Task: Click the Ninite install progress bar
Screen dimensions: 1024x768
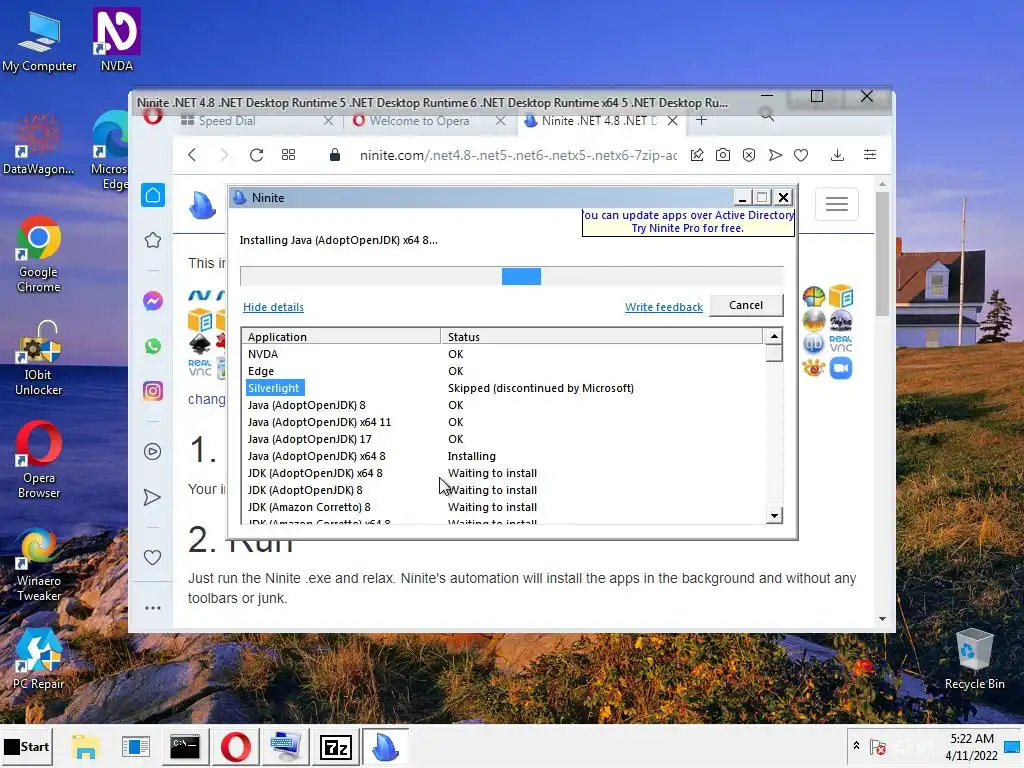Action: click(511, 276)
